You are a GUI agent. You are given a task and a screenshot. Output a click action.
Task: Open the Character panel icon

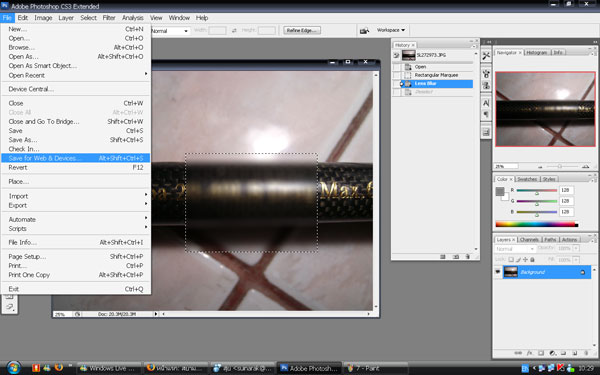coord(486,103)
